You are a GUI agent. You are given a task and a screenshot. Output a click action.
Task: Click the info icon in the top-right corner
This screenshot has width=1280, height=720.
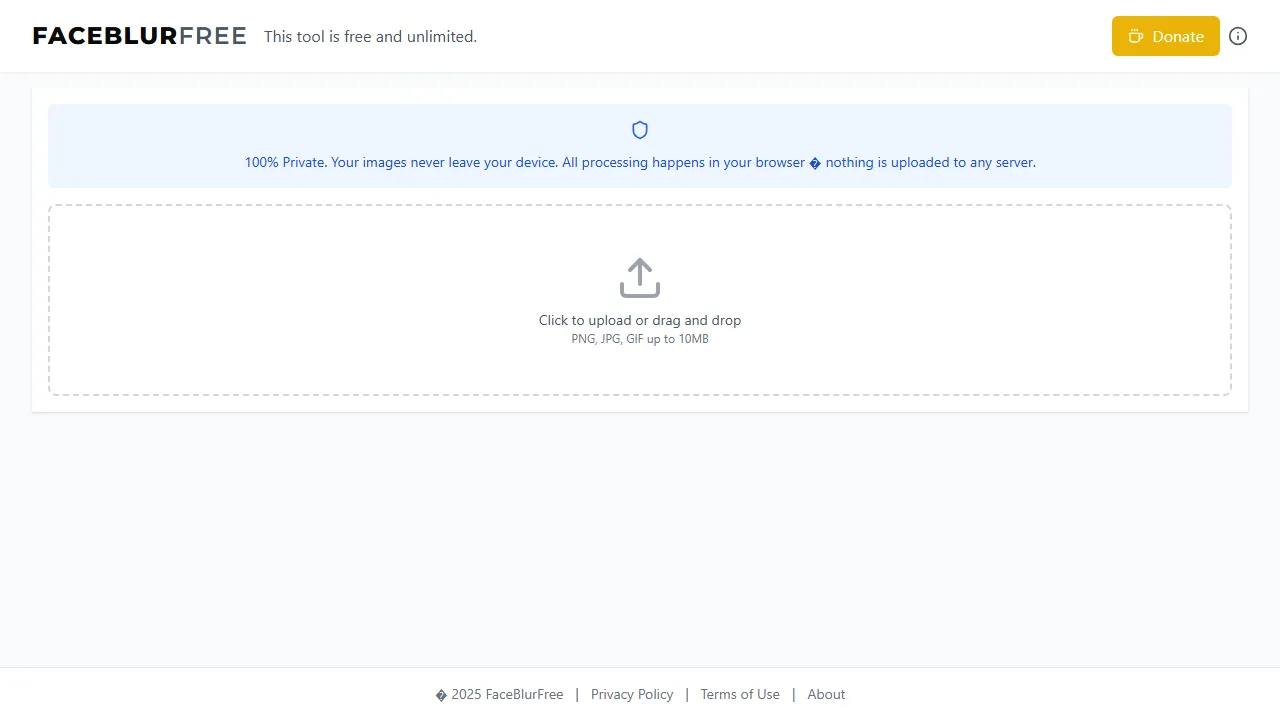(1238, 36)
